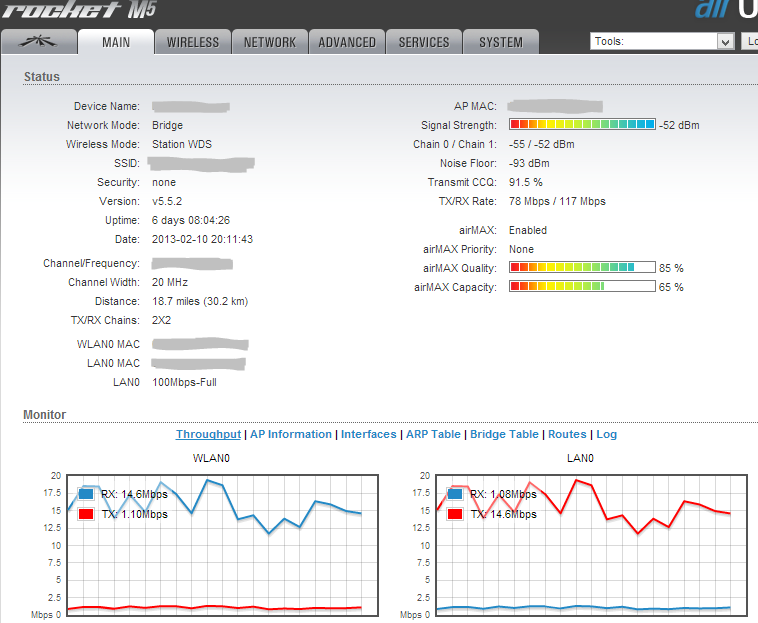Select airMAX Priority value 'None'
This screenshot has height=623, width=758.
point(521,249)
